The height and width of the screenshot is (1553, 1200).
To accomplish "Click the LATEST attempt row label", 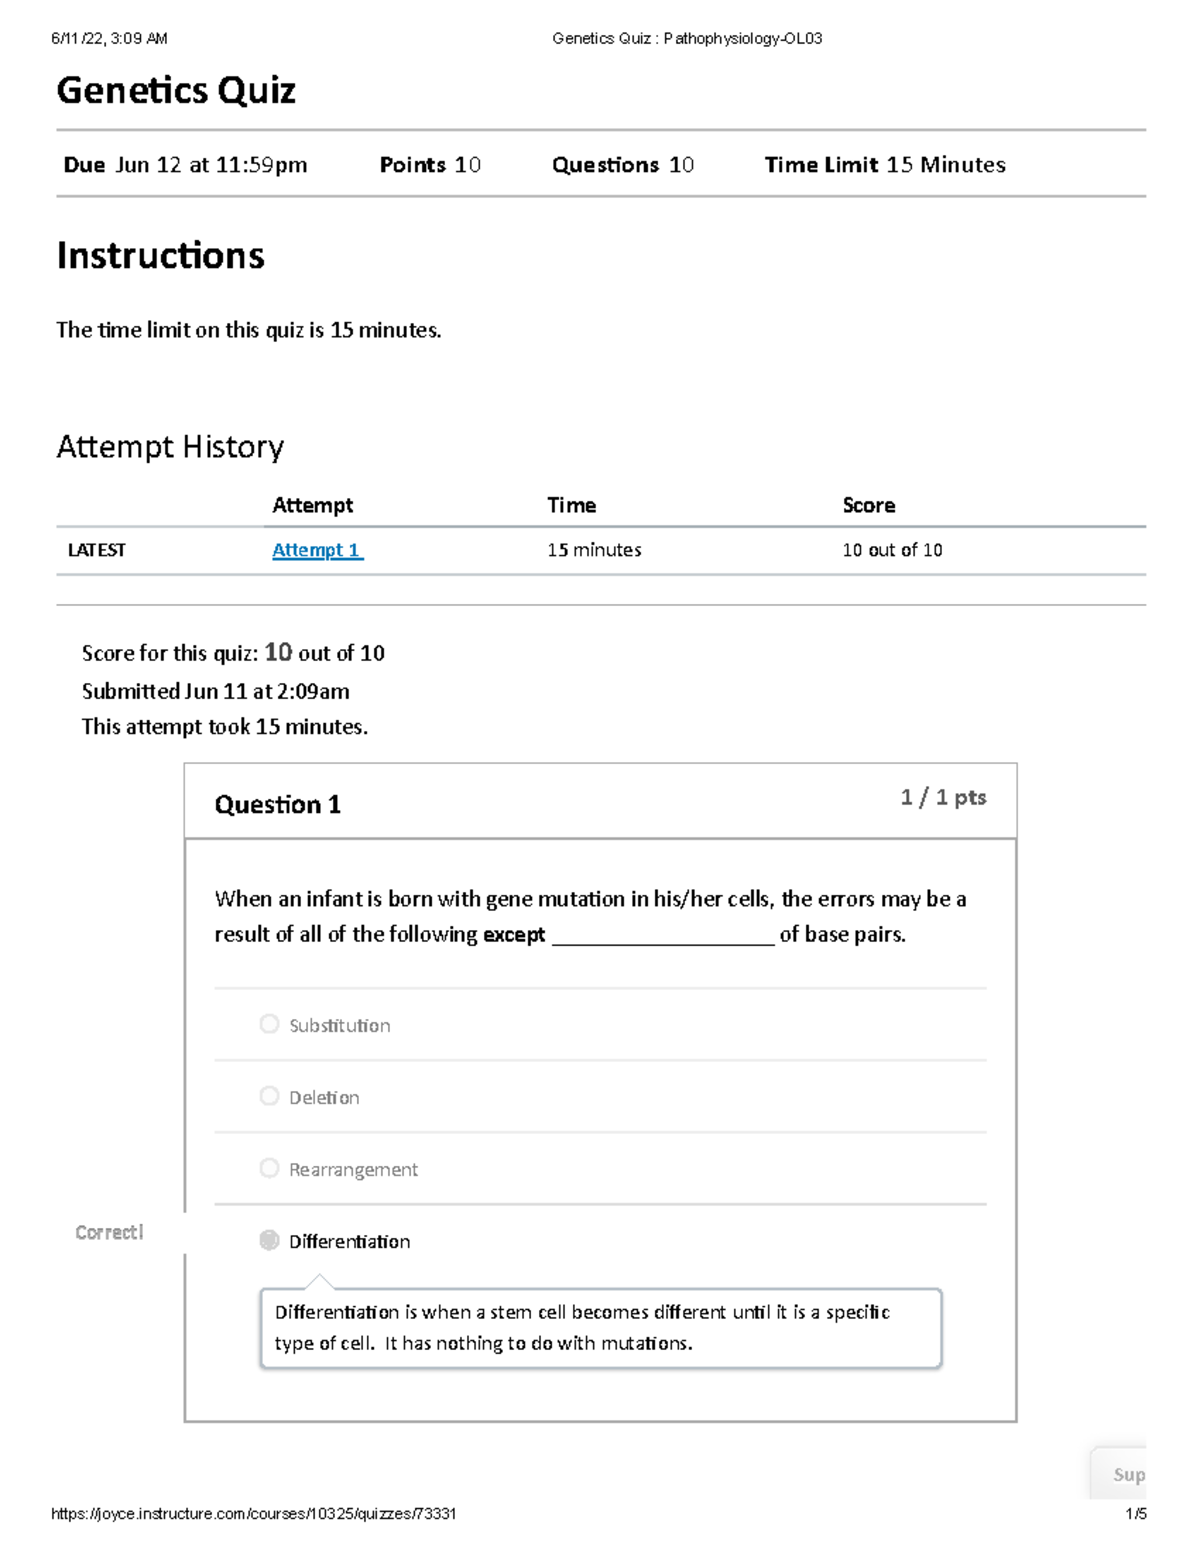I will click(x=96, y=549).
